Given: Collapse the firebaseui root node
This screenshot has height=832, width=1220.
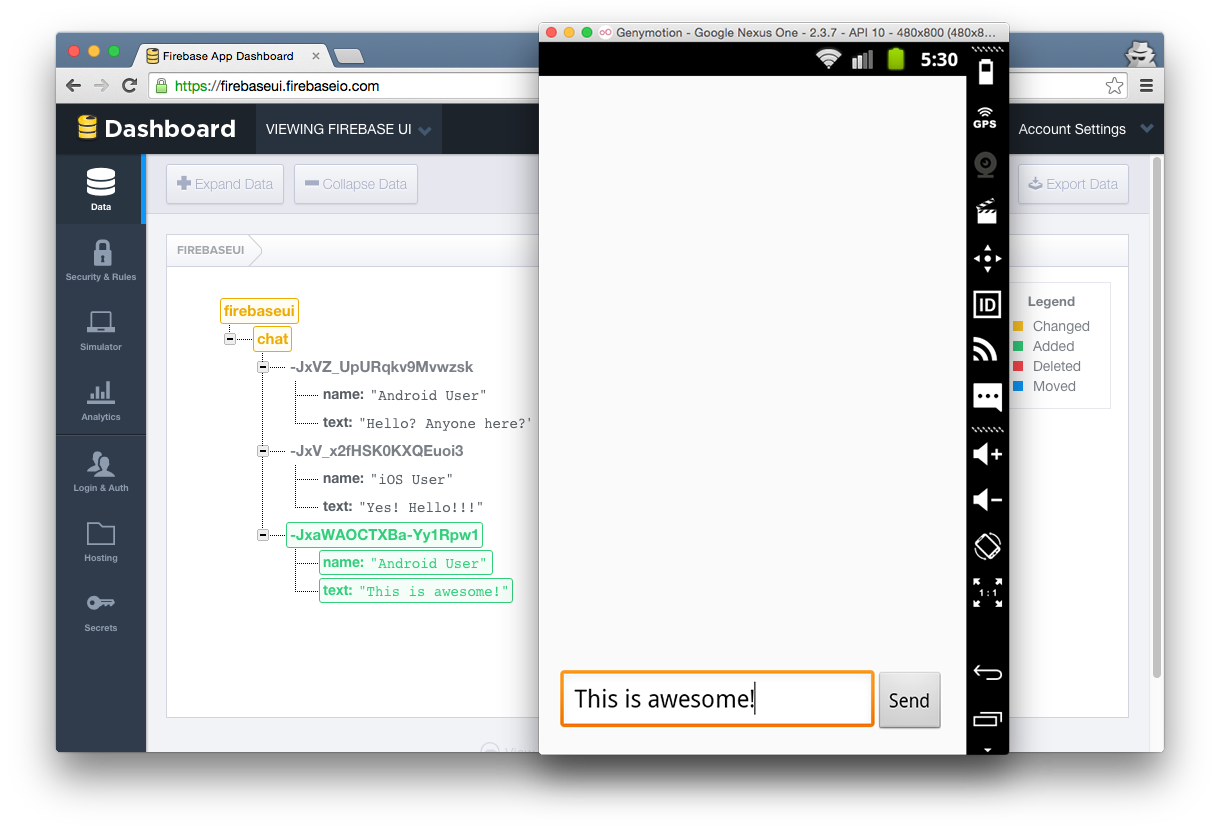Looking at the screenshot, I should (x=230, y=339).
